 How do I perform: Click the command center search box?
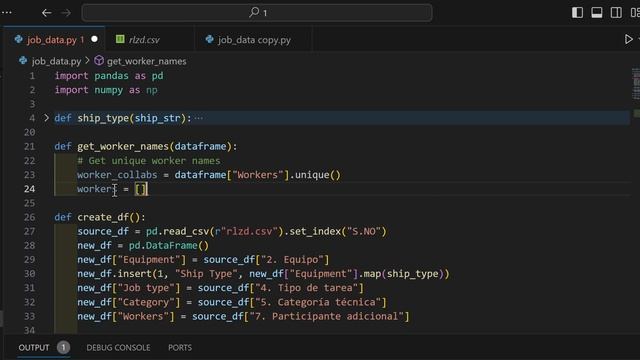(257, 13)
